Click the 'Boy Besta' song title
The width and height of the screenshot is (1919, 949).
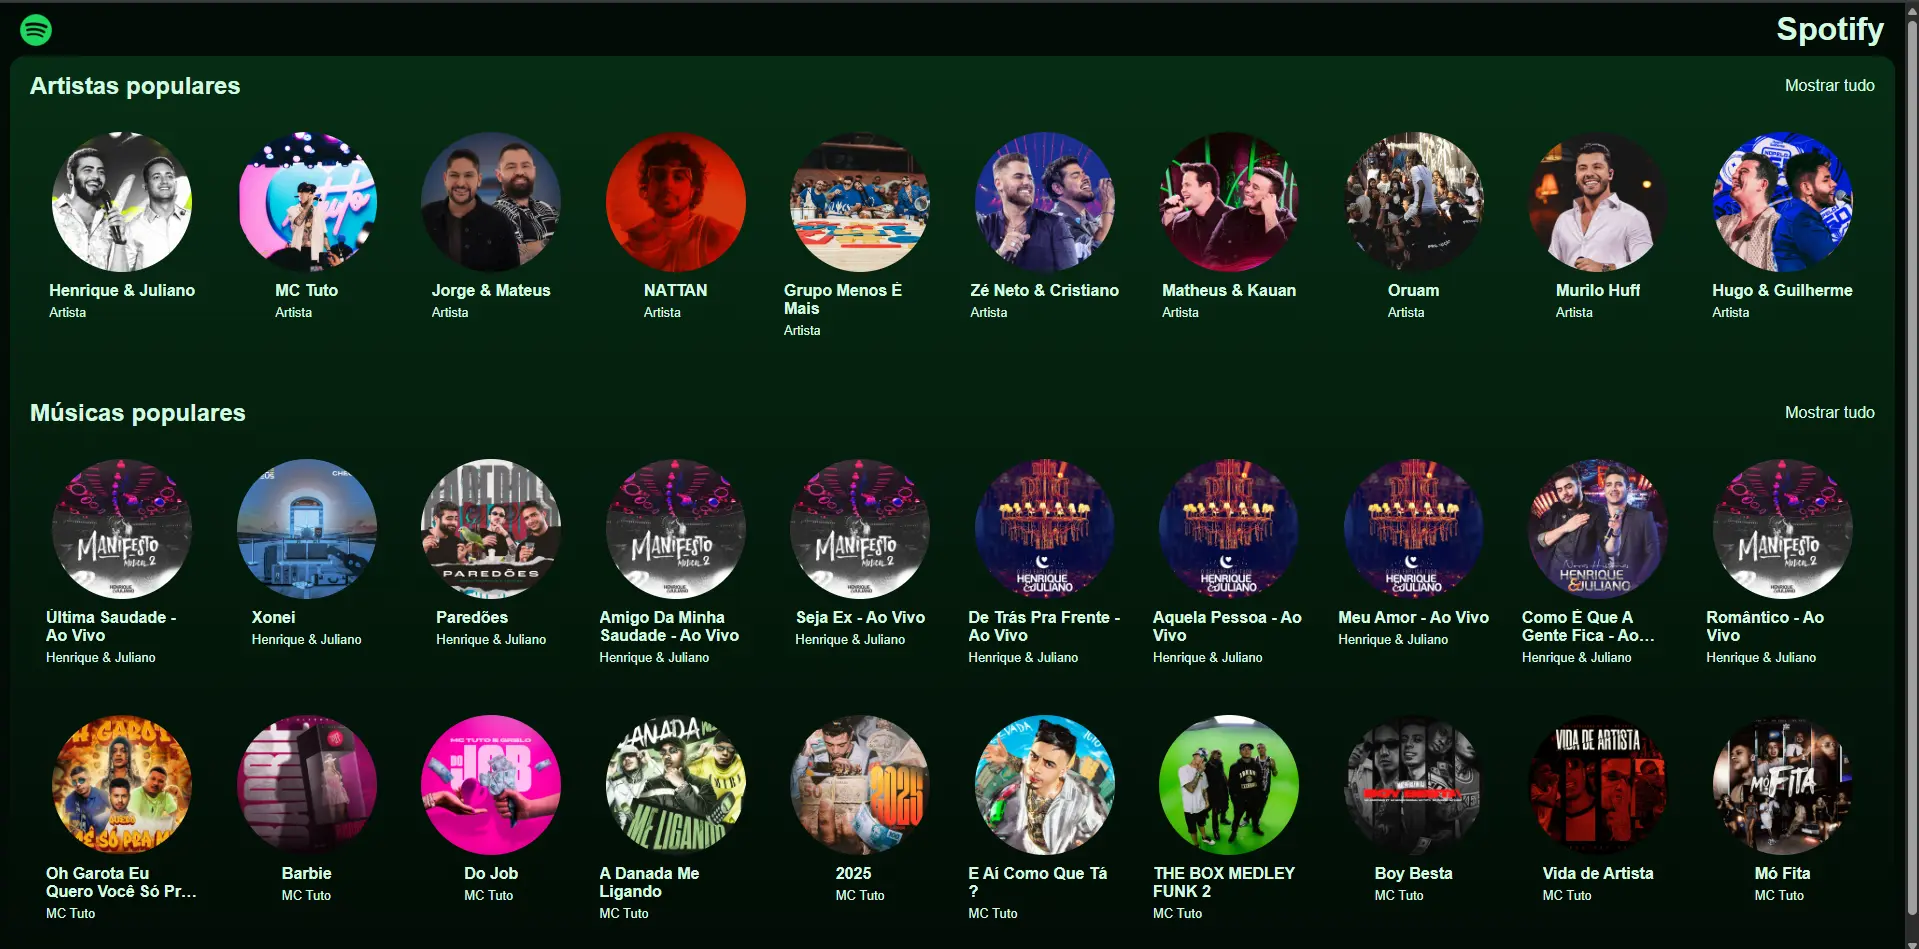click(x=1414, y=874)
